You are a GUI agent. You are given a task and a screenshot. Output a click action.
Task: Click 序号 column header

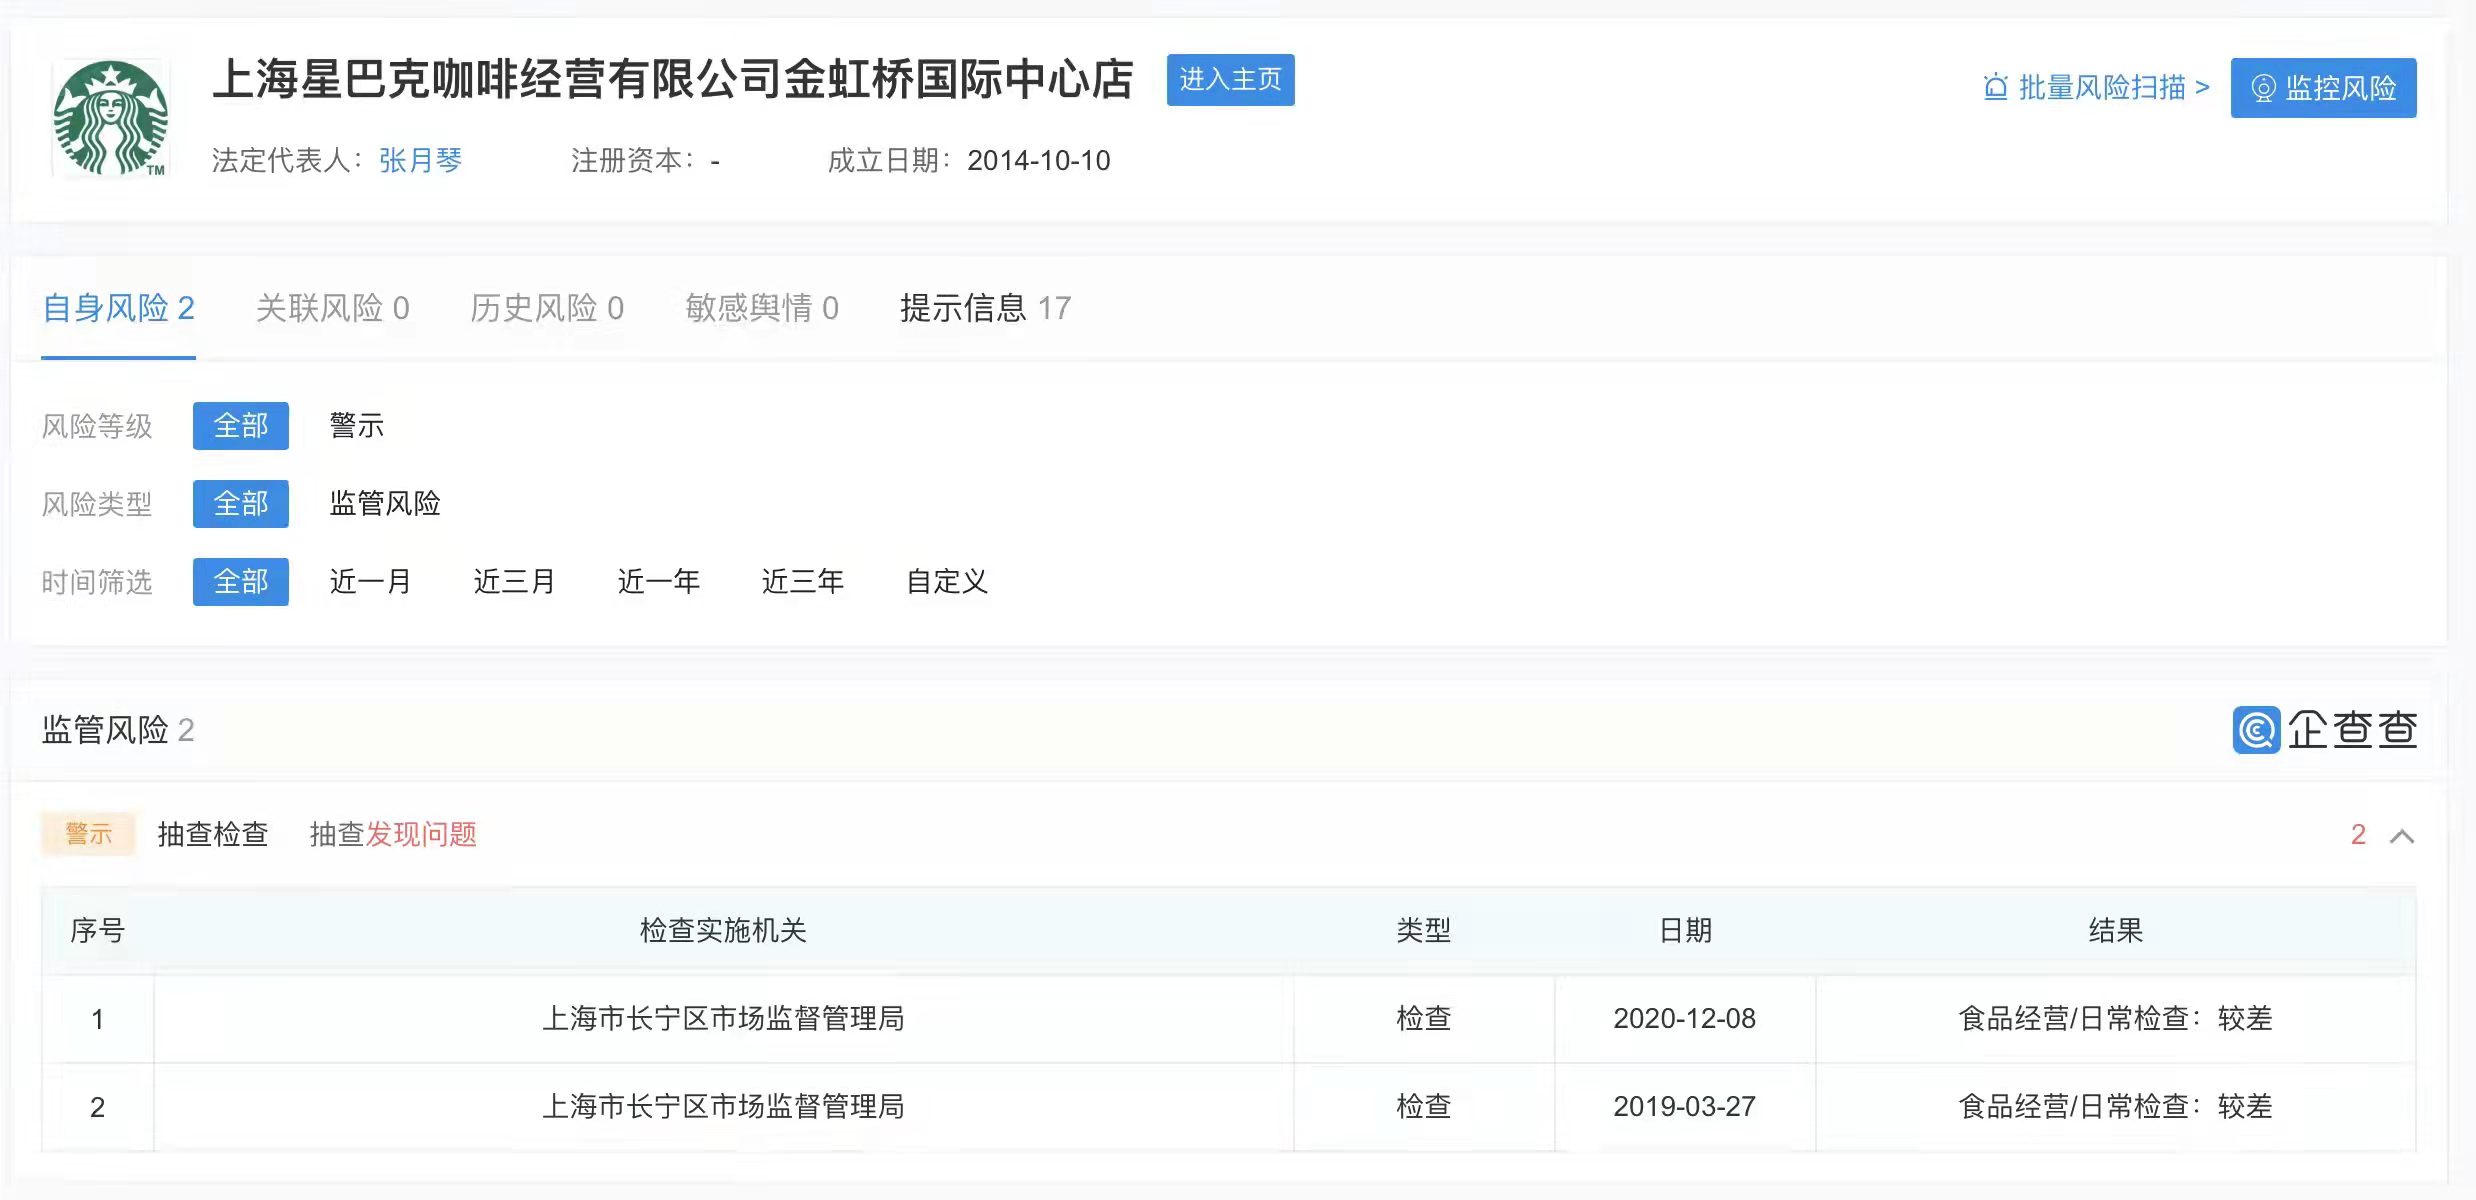tap(97, 930)
